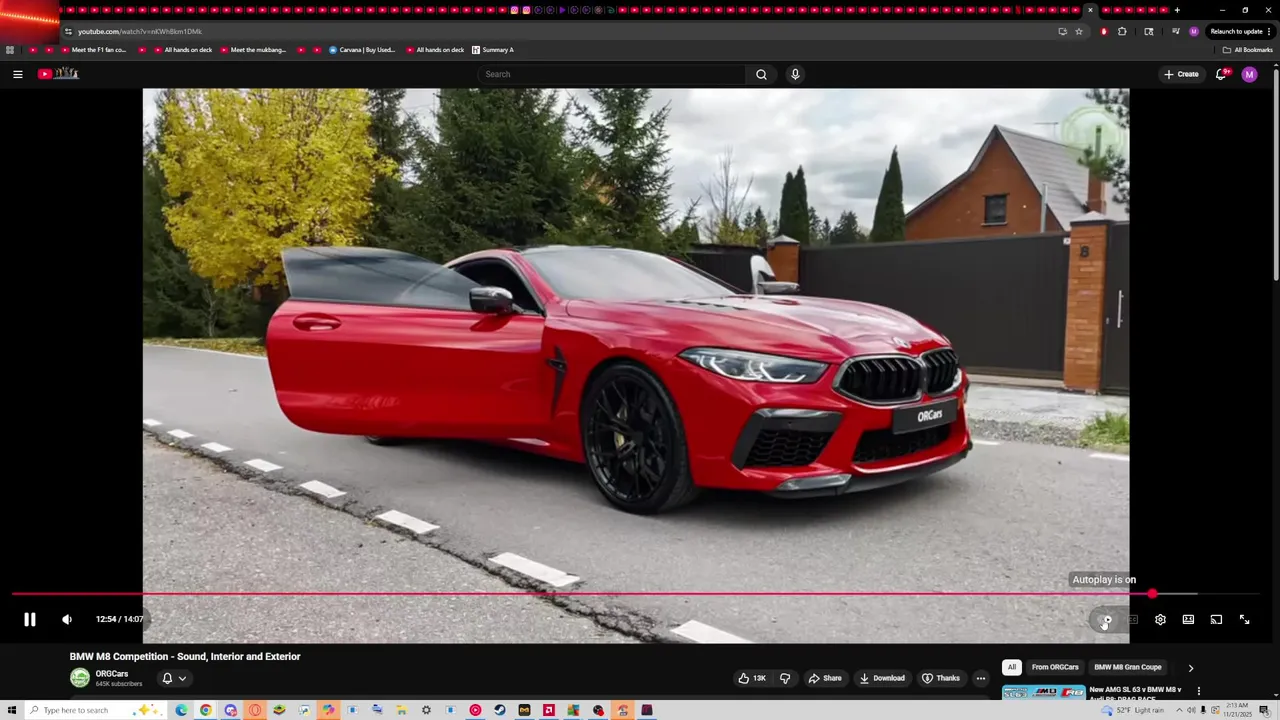The width and height of the screenshot is (1280, 720).
Task: Open 'Summary A' bookmark
Action: [x=492, y=50]
